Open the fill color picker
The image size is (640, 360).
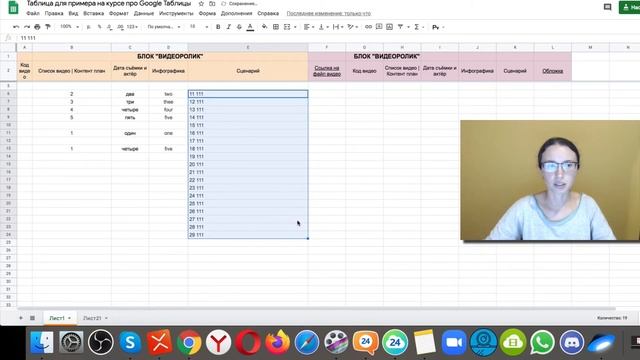click(x=264, y=27)
